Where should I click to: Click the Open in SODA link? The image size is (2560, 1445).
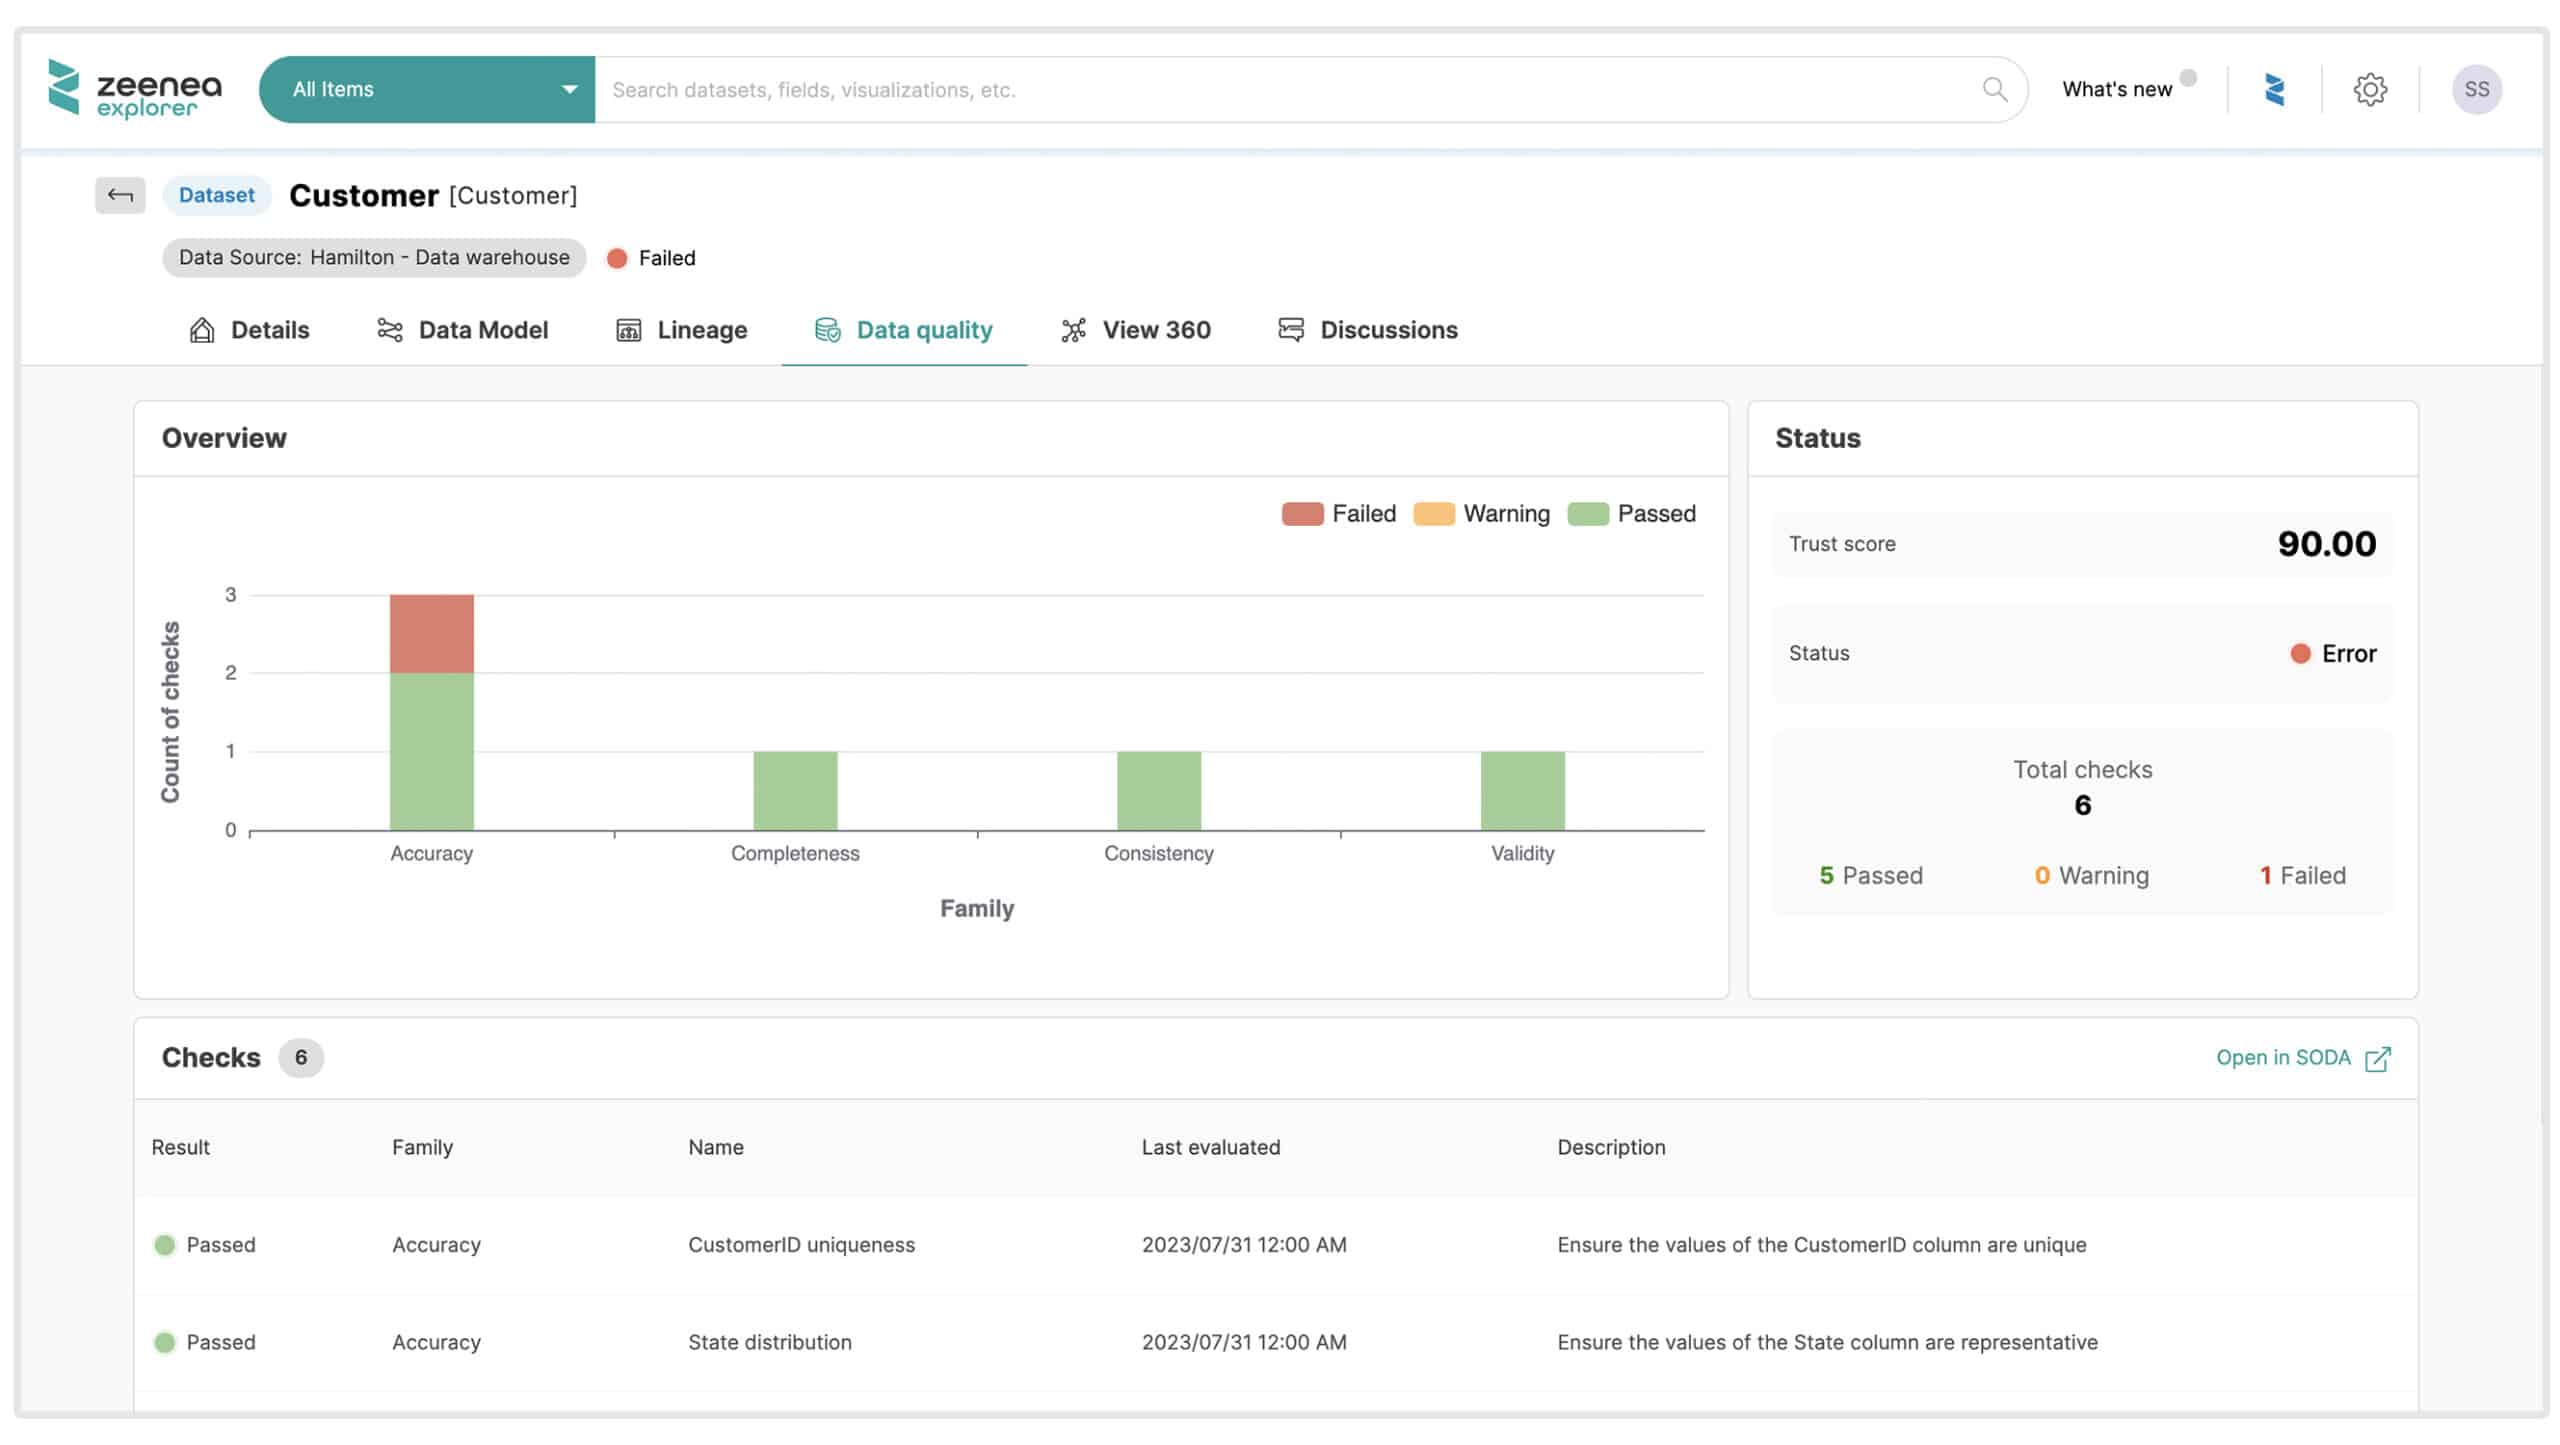pos(2283,1058)
